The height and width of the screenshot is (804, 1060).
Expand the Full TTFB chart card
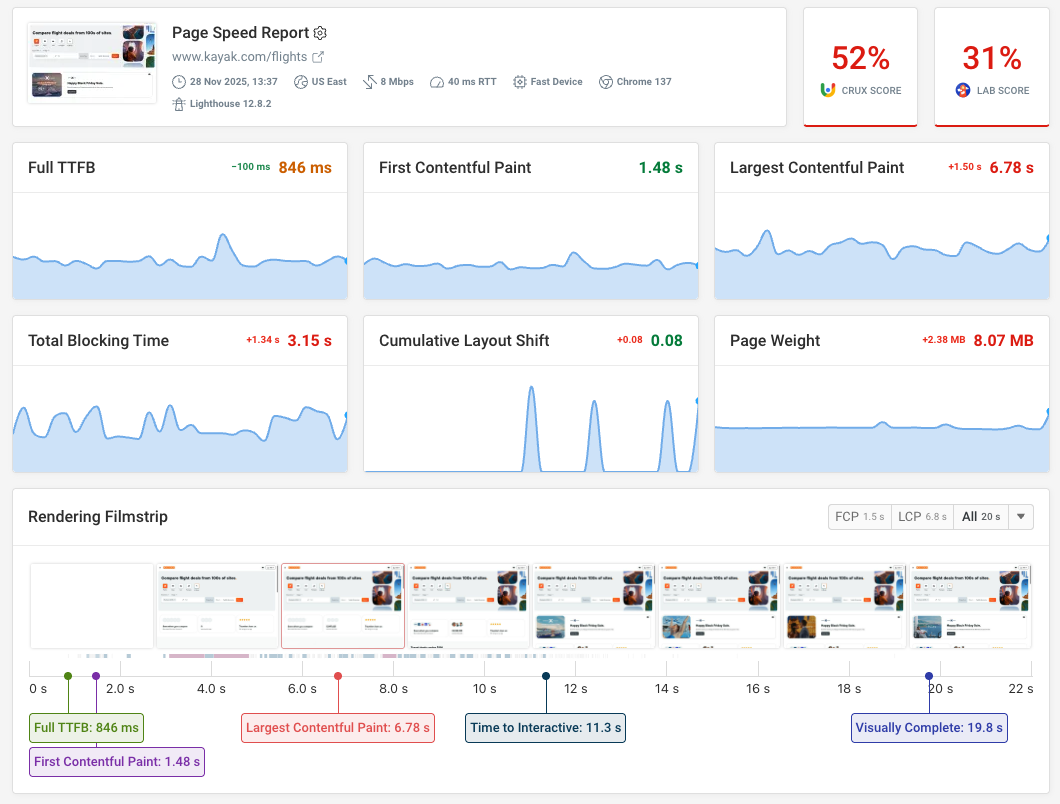[180, 221]
